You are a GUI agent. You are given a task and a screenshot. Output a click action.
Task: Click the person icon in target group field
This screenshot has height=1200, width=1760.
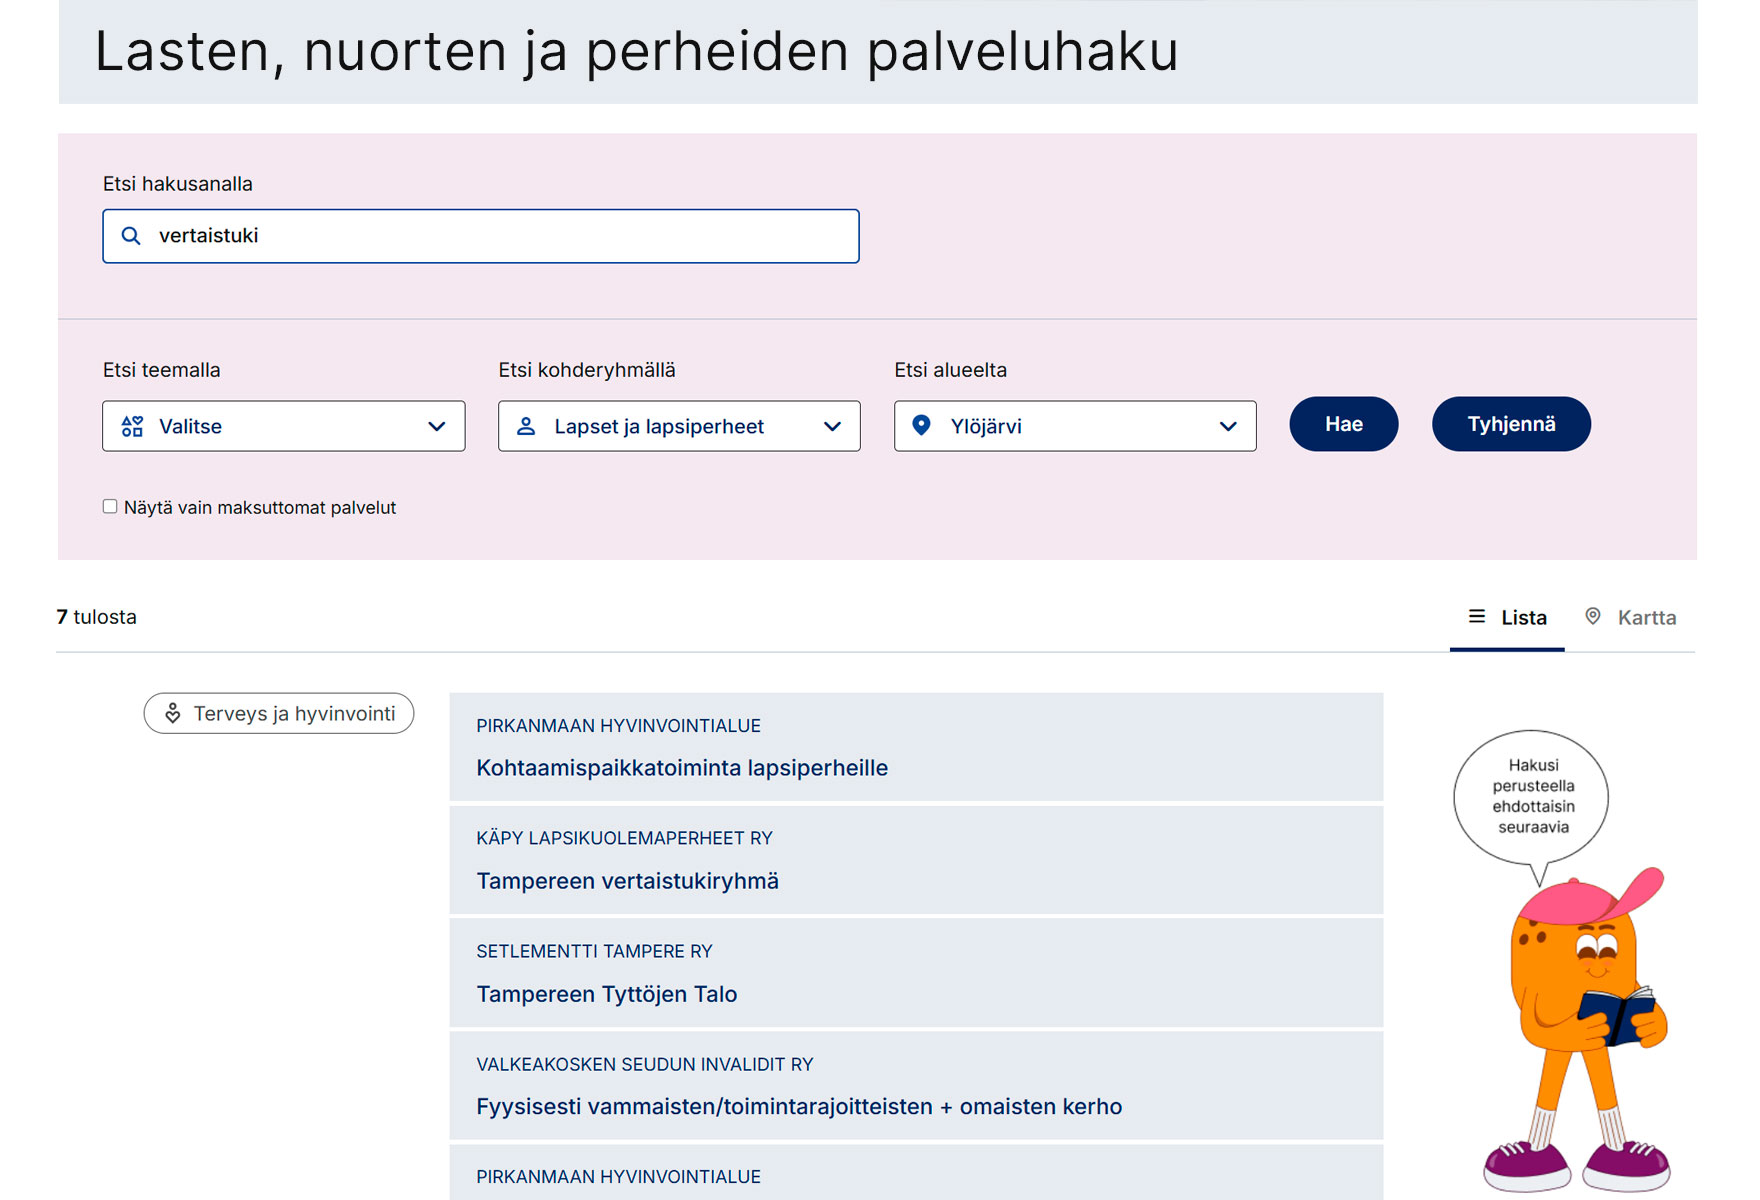526,427
